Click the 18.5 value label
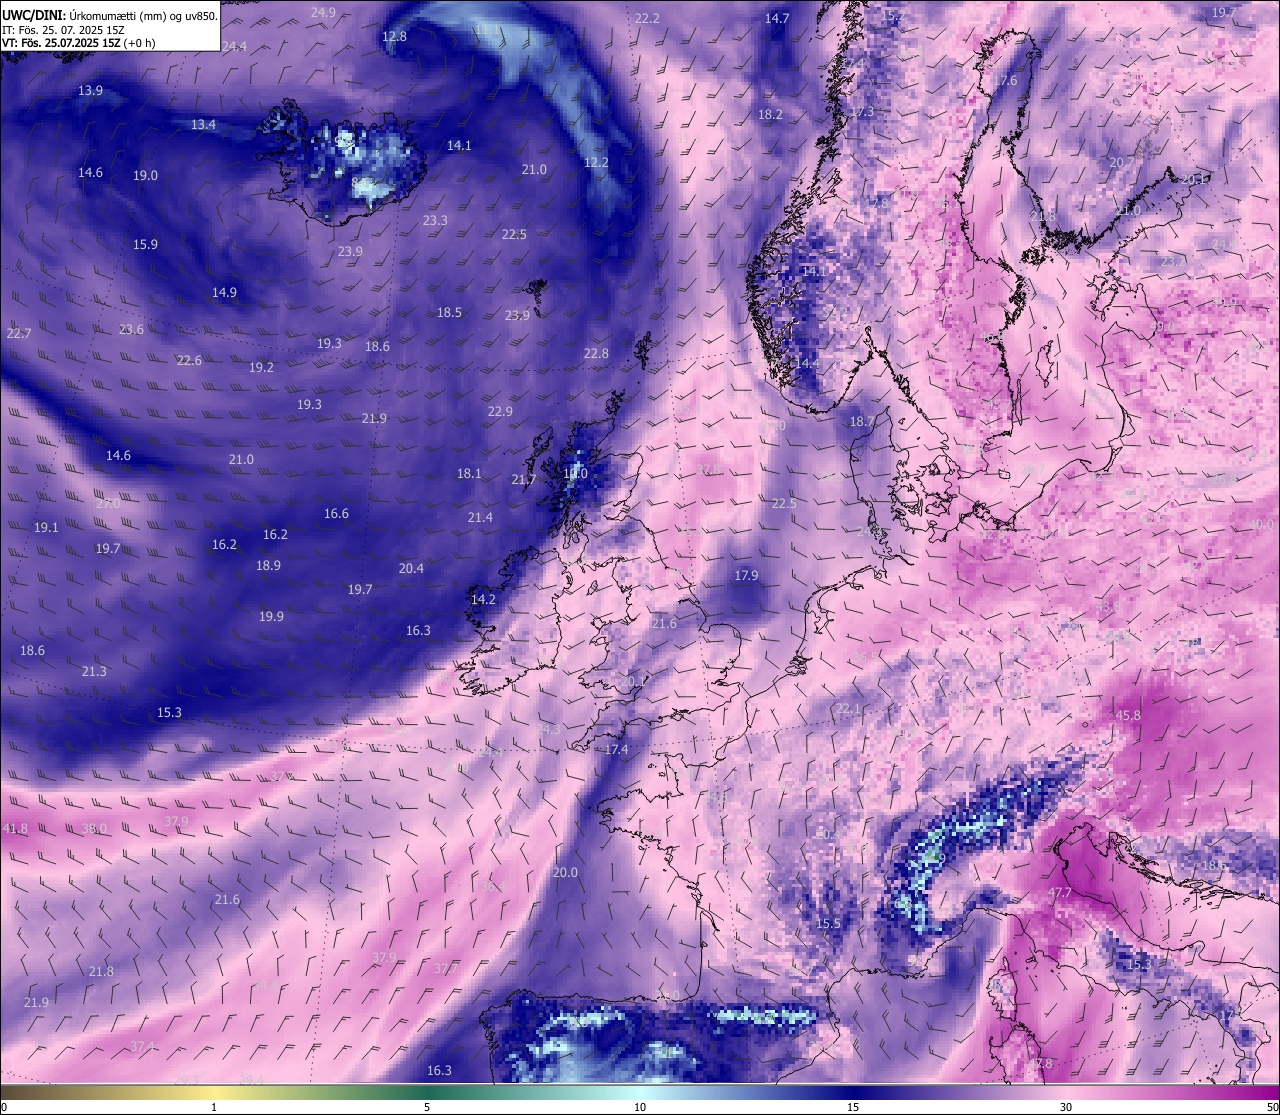Viewport: 1280px width, 1115px height. tap(449, 312)
